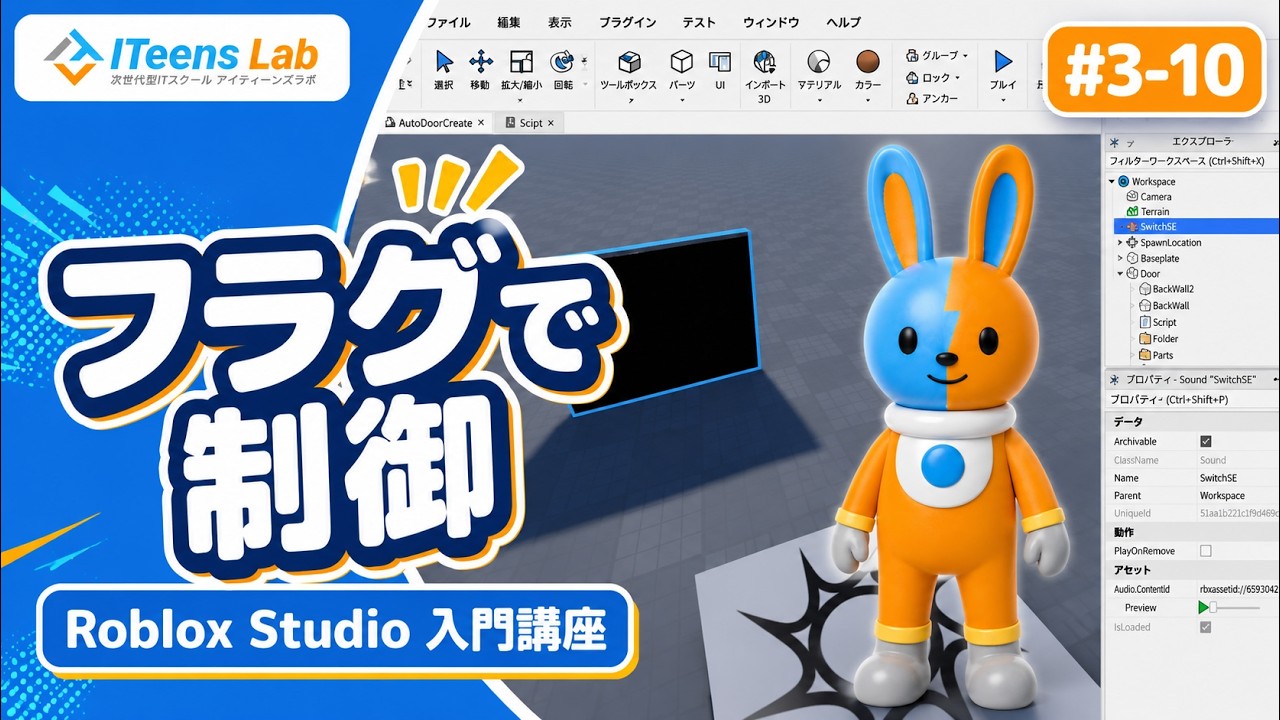Click the Properties filter field

point(1190,400)
